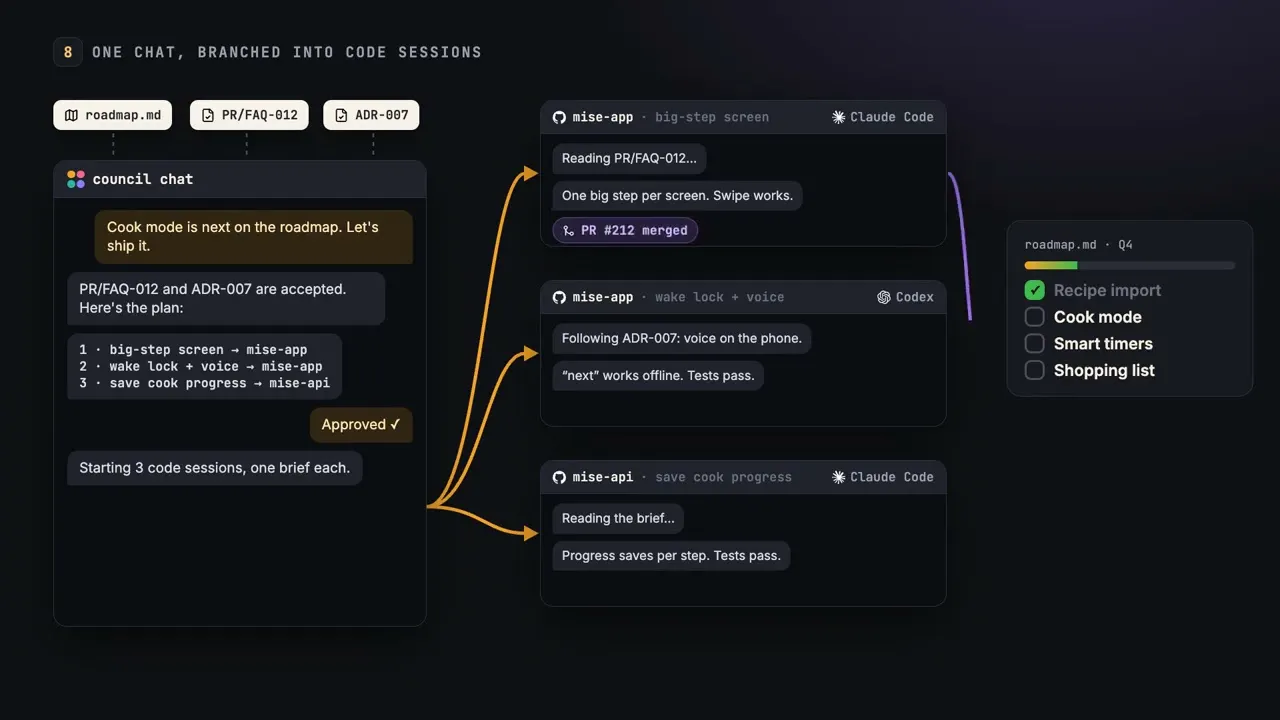Enable the Shopping list checkbox
The image size is (1280, 720).
pos(1035,370)
